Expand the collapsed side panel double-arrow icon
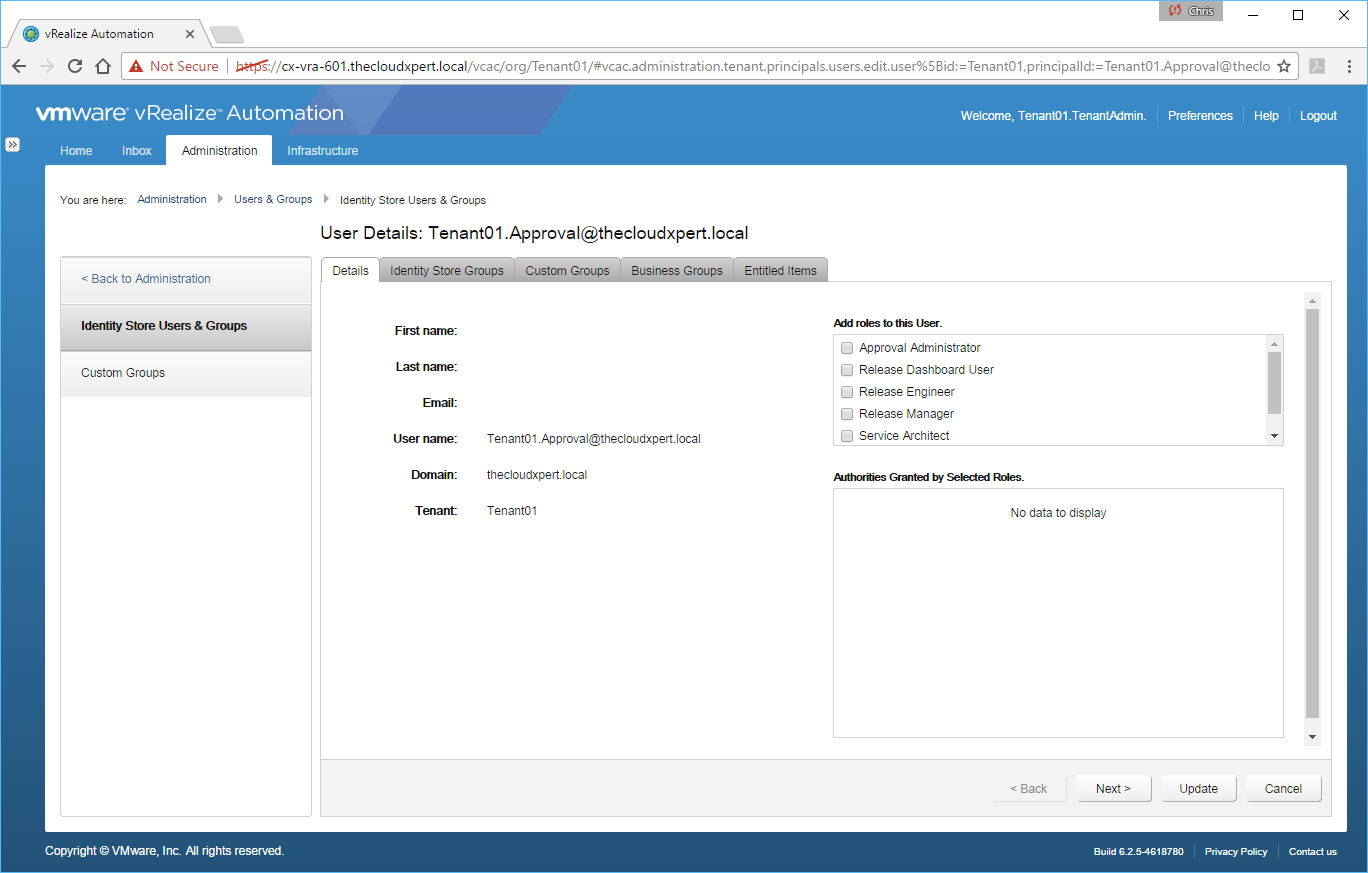This screenshot has height=873, width=1368. 13,144
